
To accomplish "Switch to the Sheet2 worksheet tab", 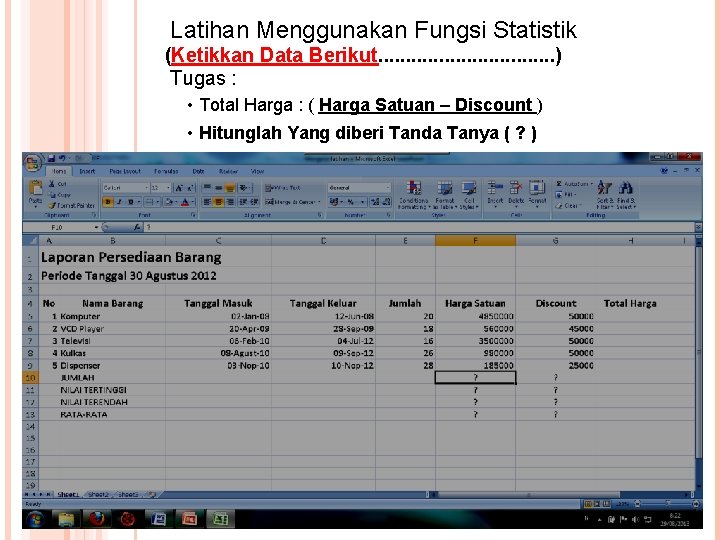I will tap(98, 495).
